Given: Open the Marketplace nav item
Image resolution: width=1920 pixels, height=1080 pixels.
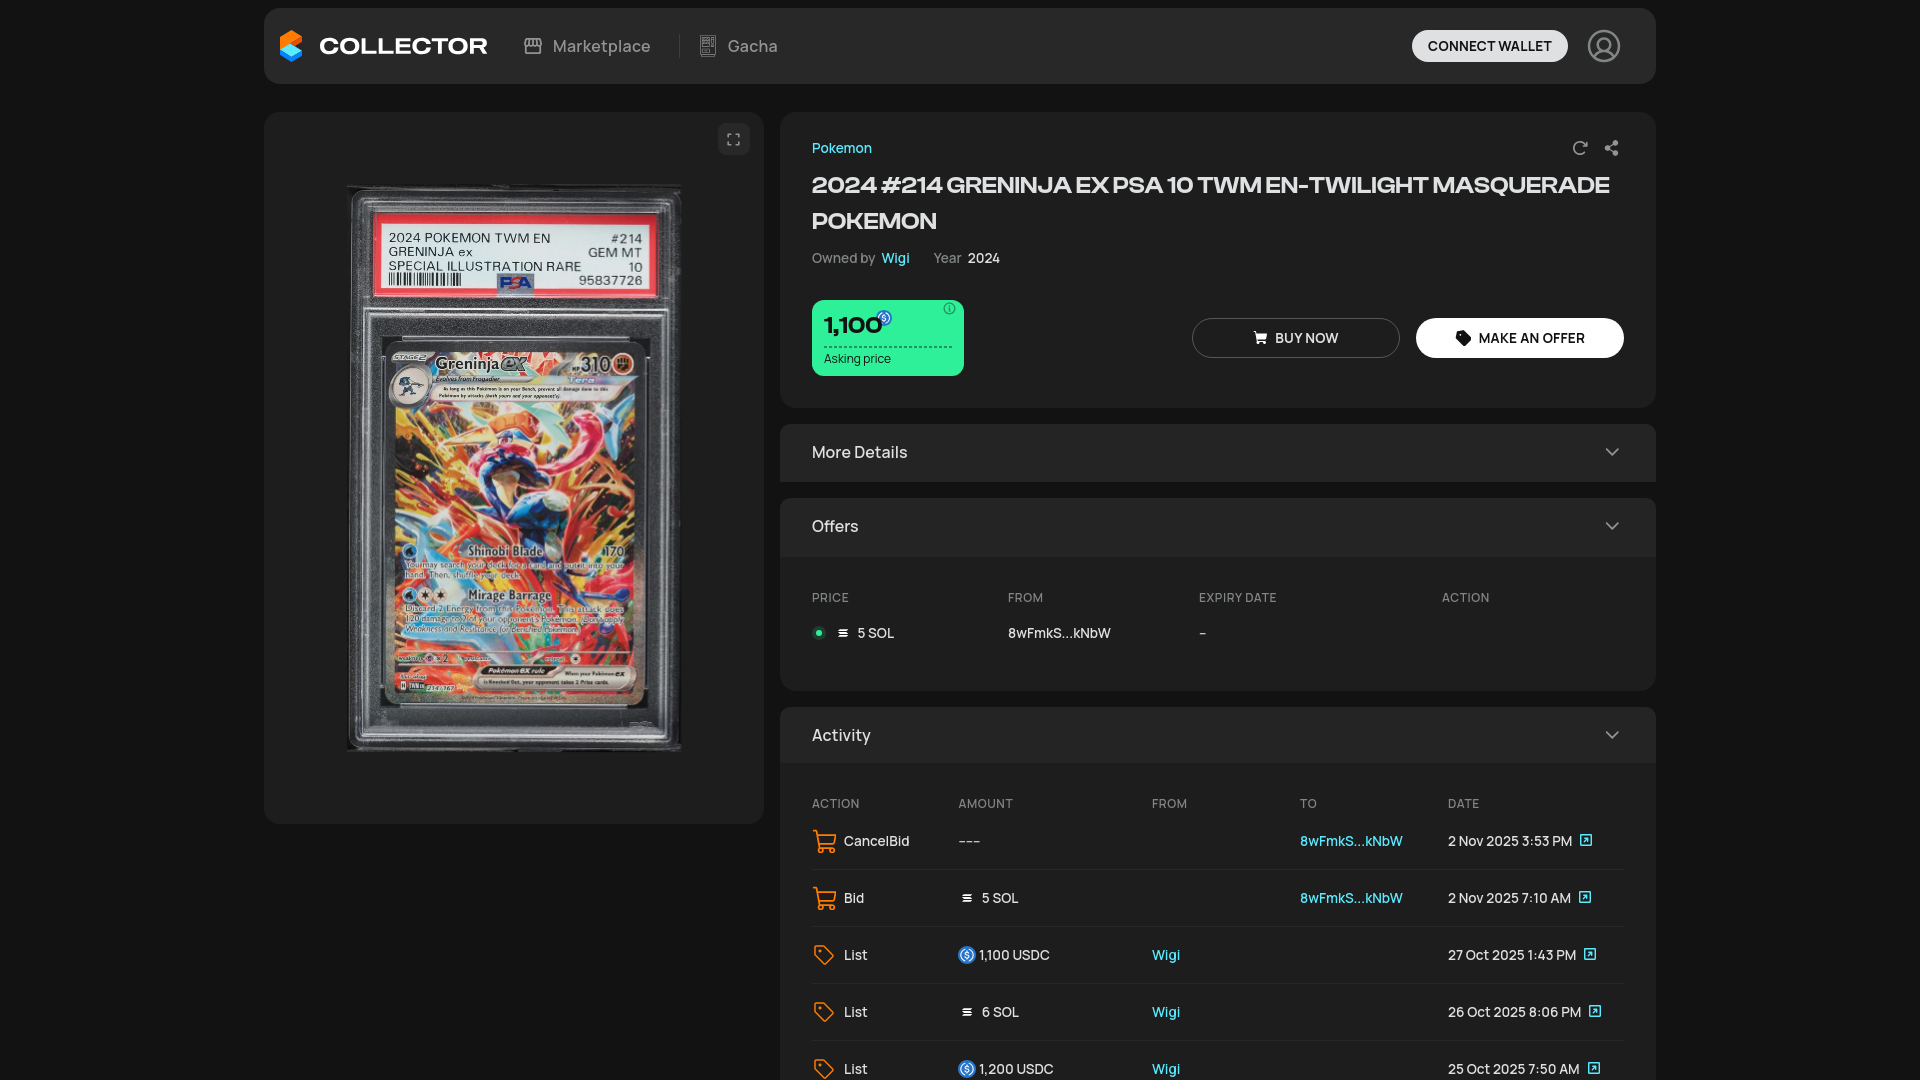Looking at the screenshot, I should [587, 46].
